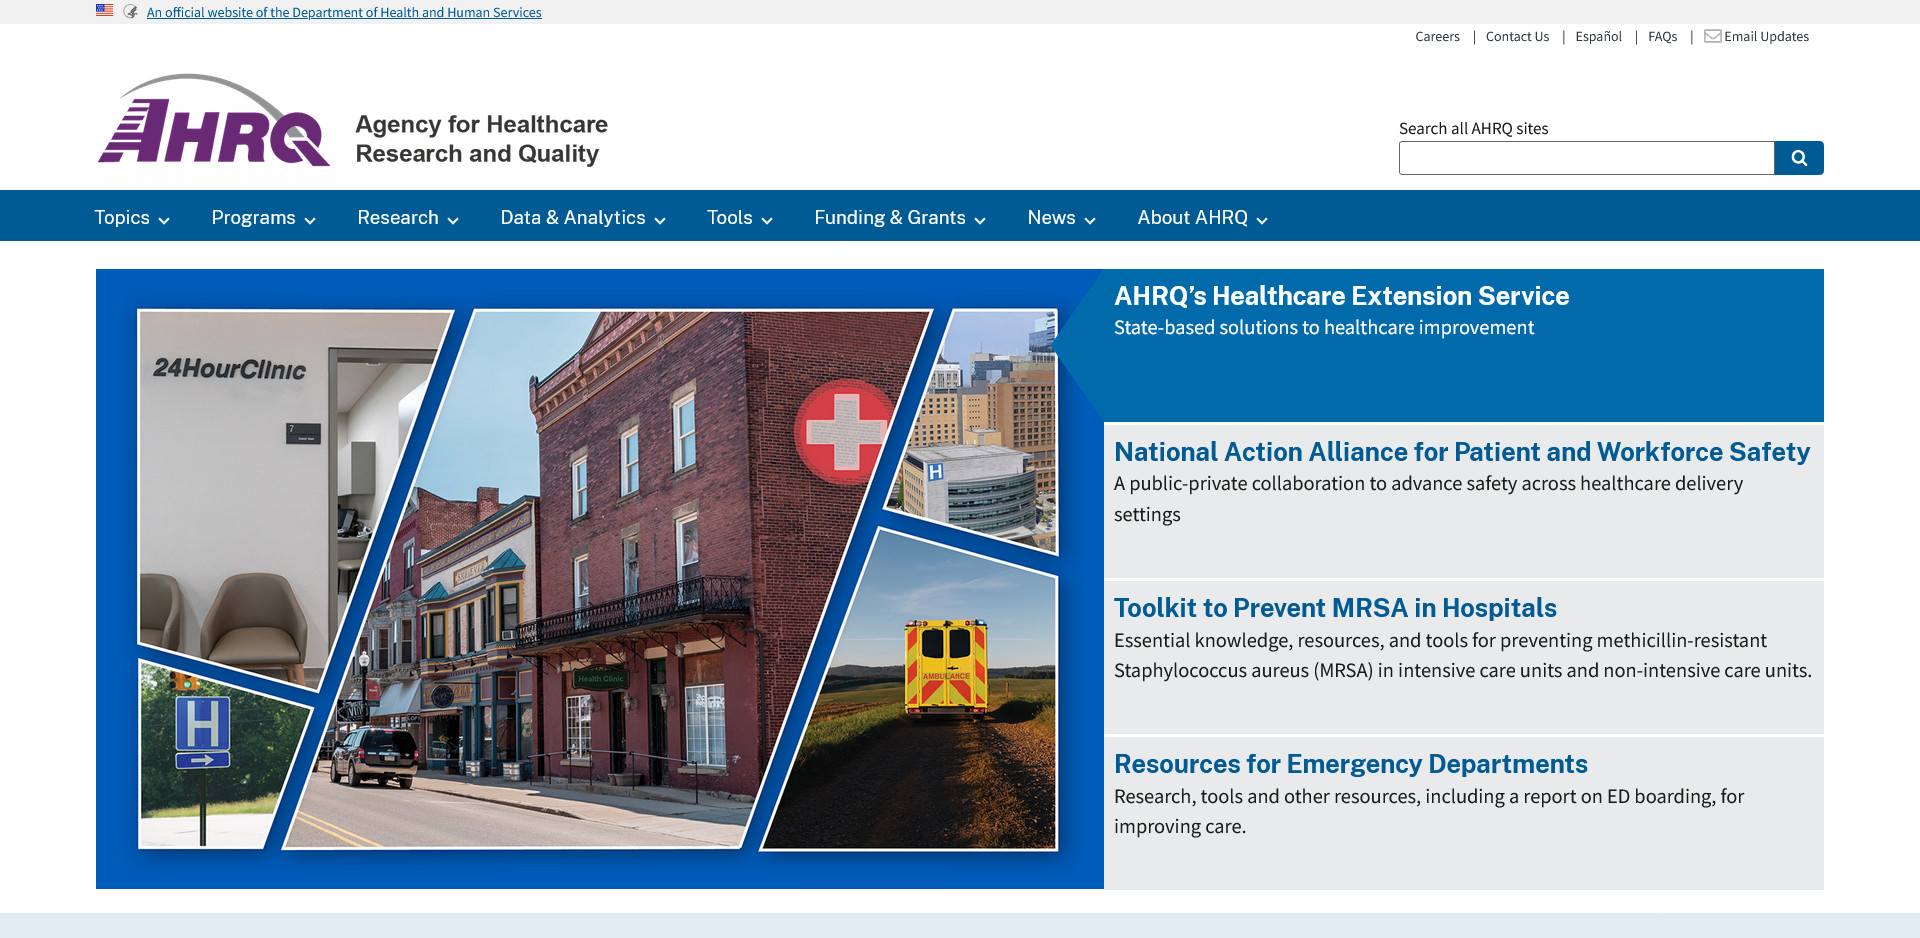Click the HHS seal icon in banner
Viewport: 1920px width, 938px height.
(x=130, y=12)
